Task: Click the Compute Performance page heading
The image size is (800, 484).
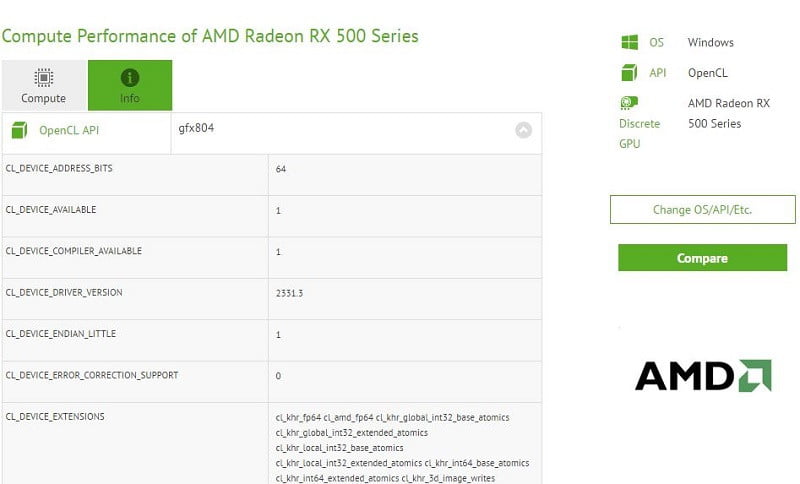Action: click(210, 36)
